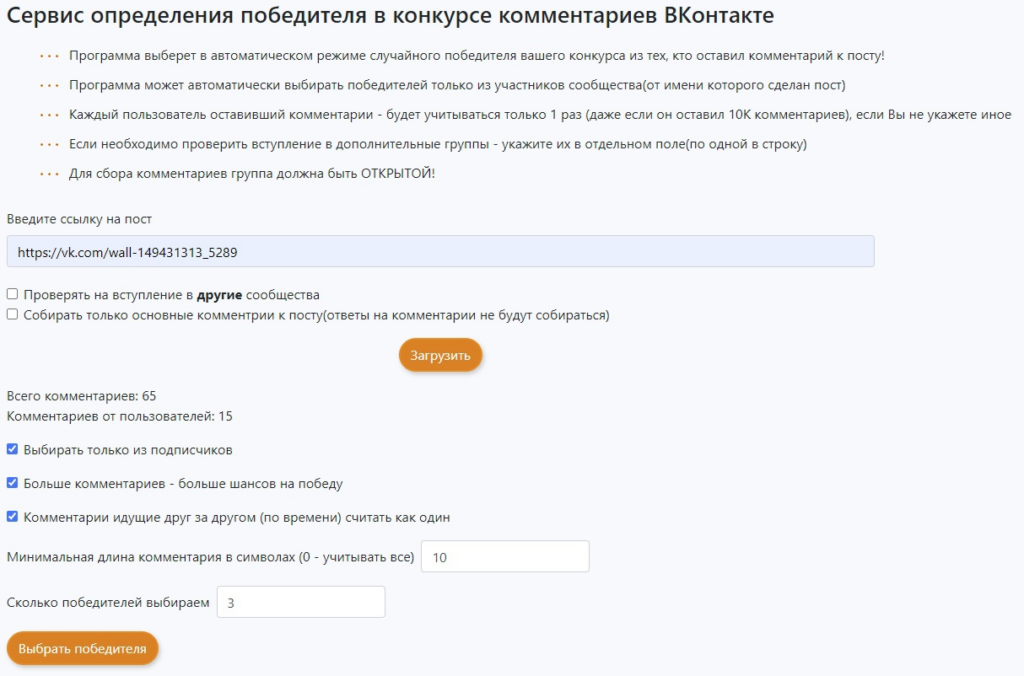Toggle consecutive comments counted as one
The height and width of the screenshot is (676, 1024).
[12, 517]
